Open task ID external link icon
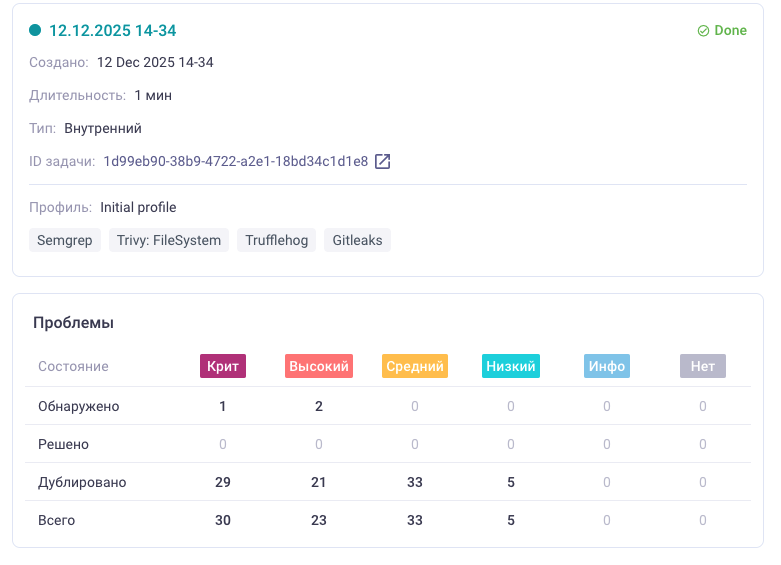The image size is (781, 565). [383, 161]
